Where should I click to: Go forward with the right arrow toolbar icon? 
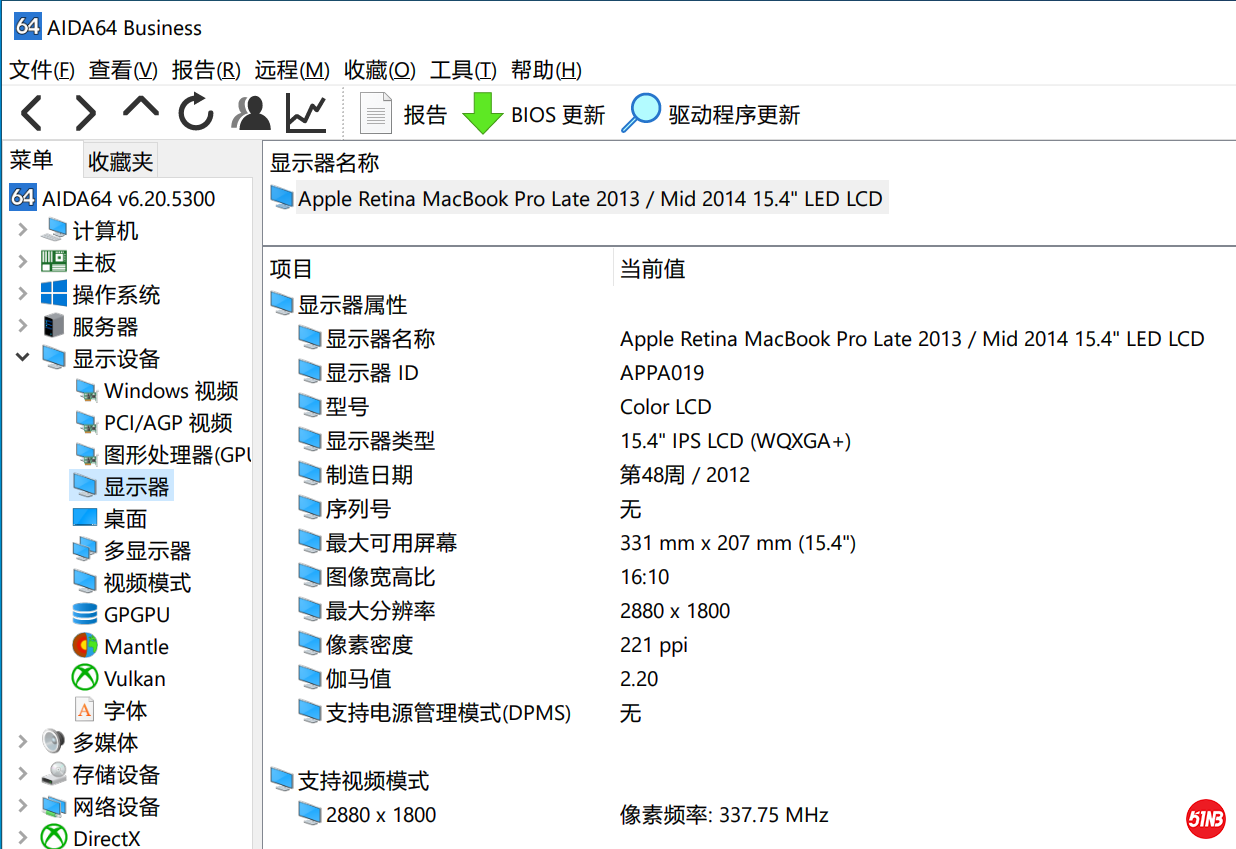tap(86, 114)
